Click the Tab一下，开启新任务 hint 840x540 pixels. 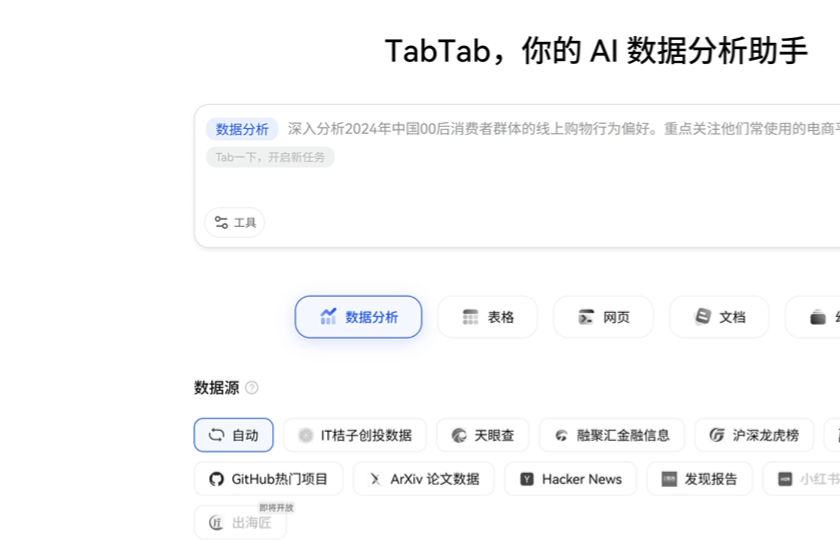coord(270,157)
